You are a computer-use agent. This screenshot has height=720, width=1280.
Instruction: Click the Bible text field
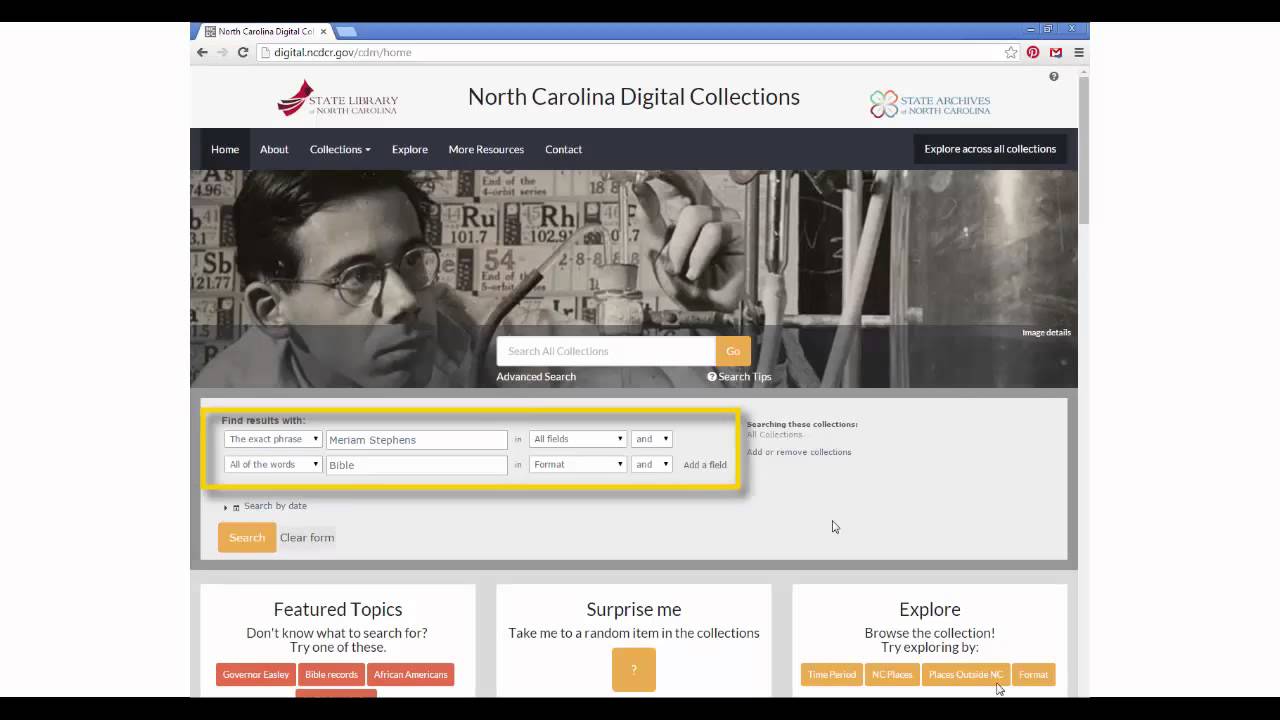(x=417, y=465)
